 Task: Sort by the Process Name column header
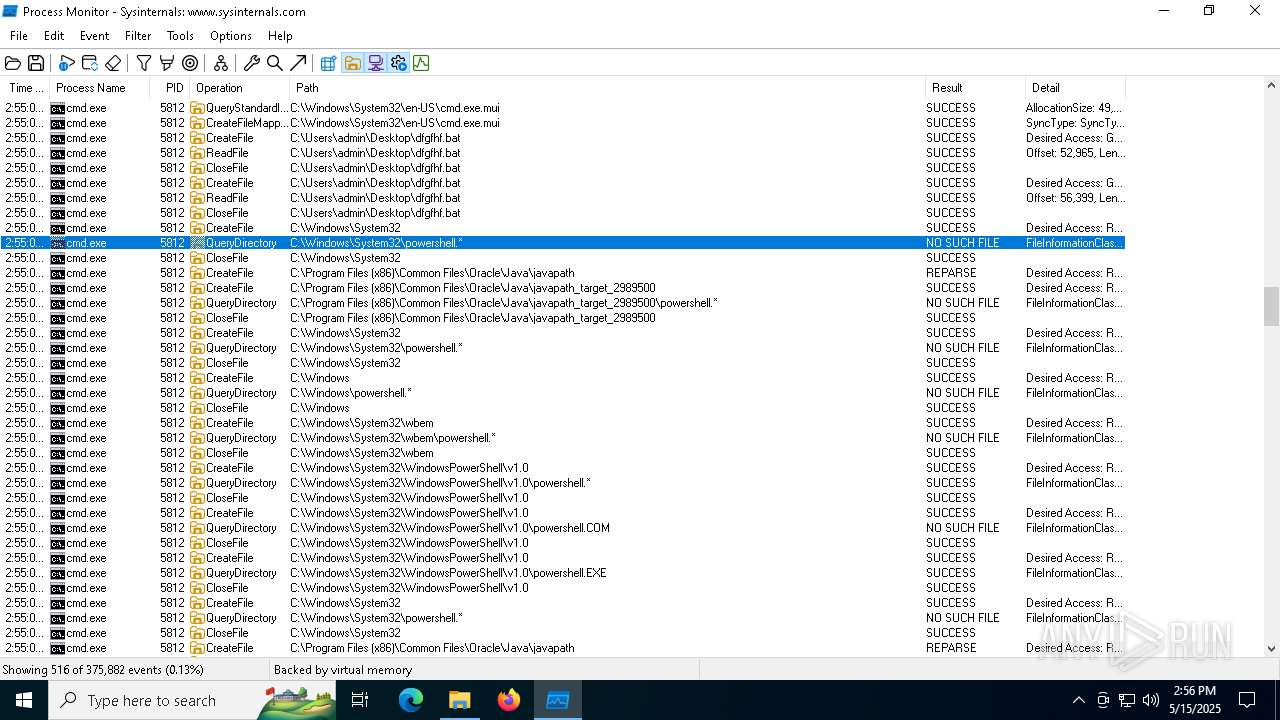100,88
